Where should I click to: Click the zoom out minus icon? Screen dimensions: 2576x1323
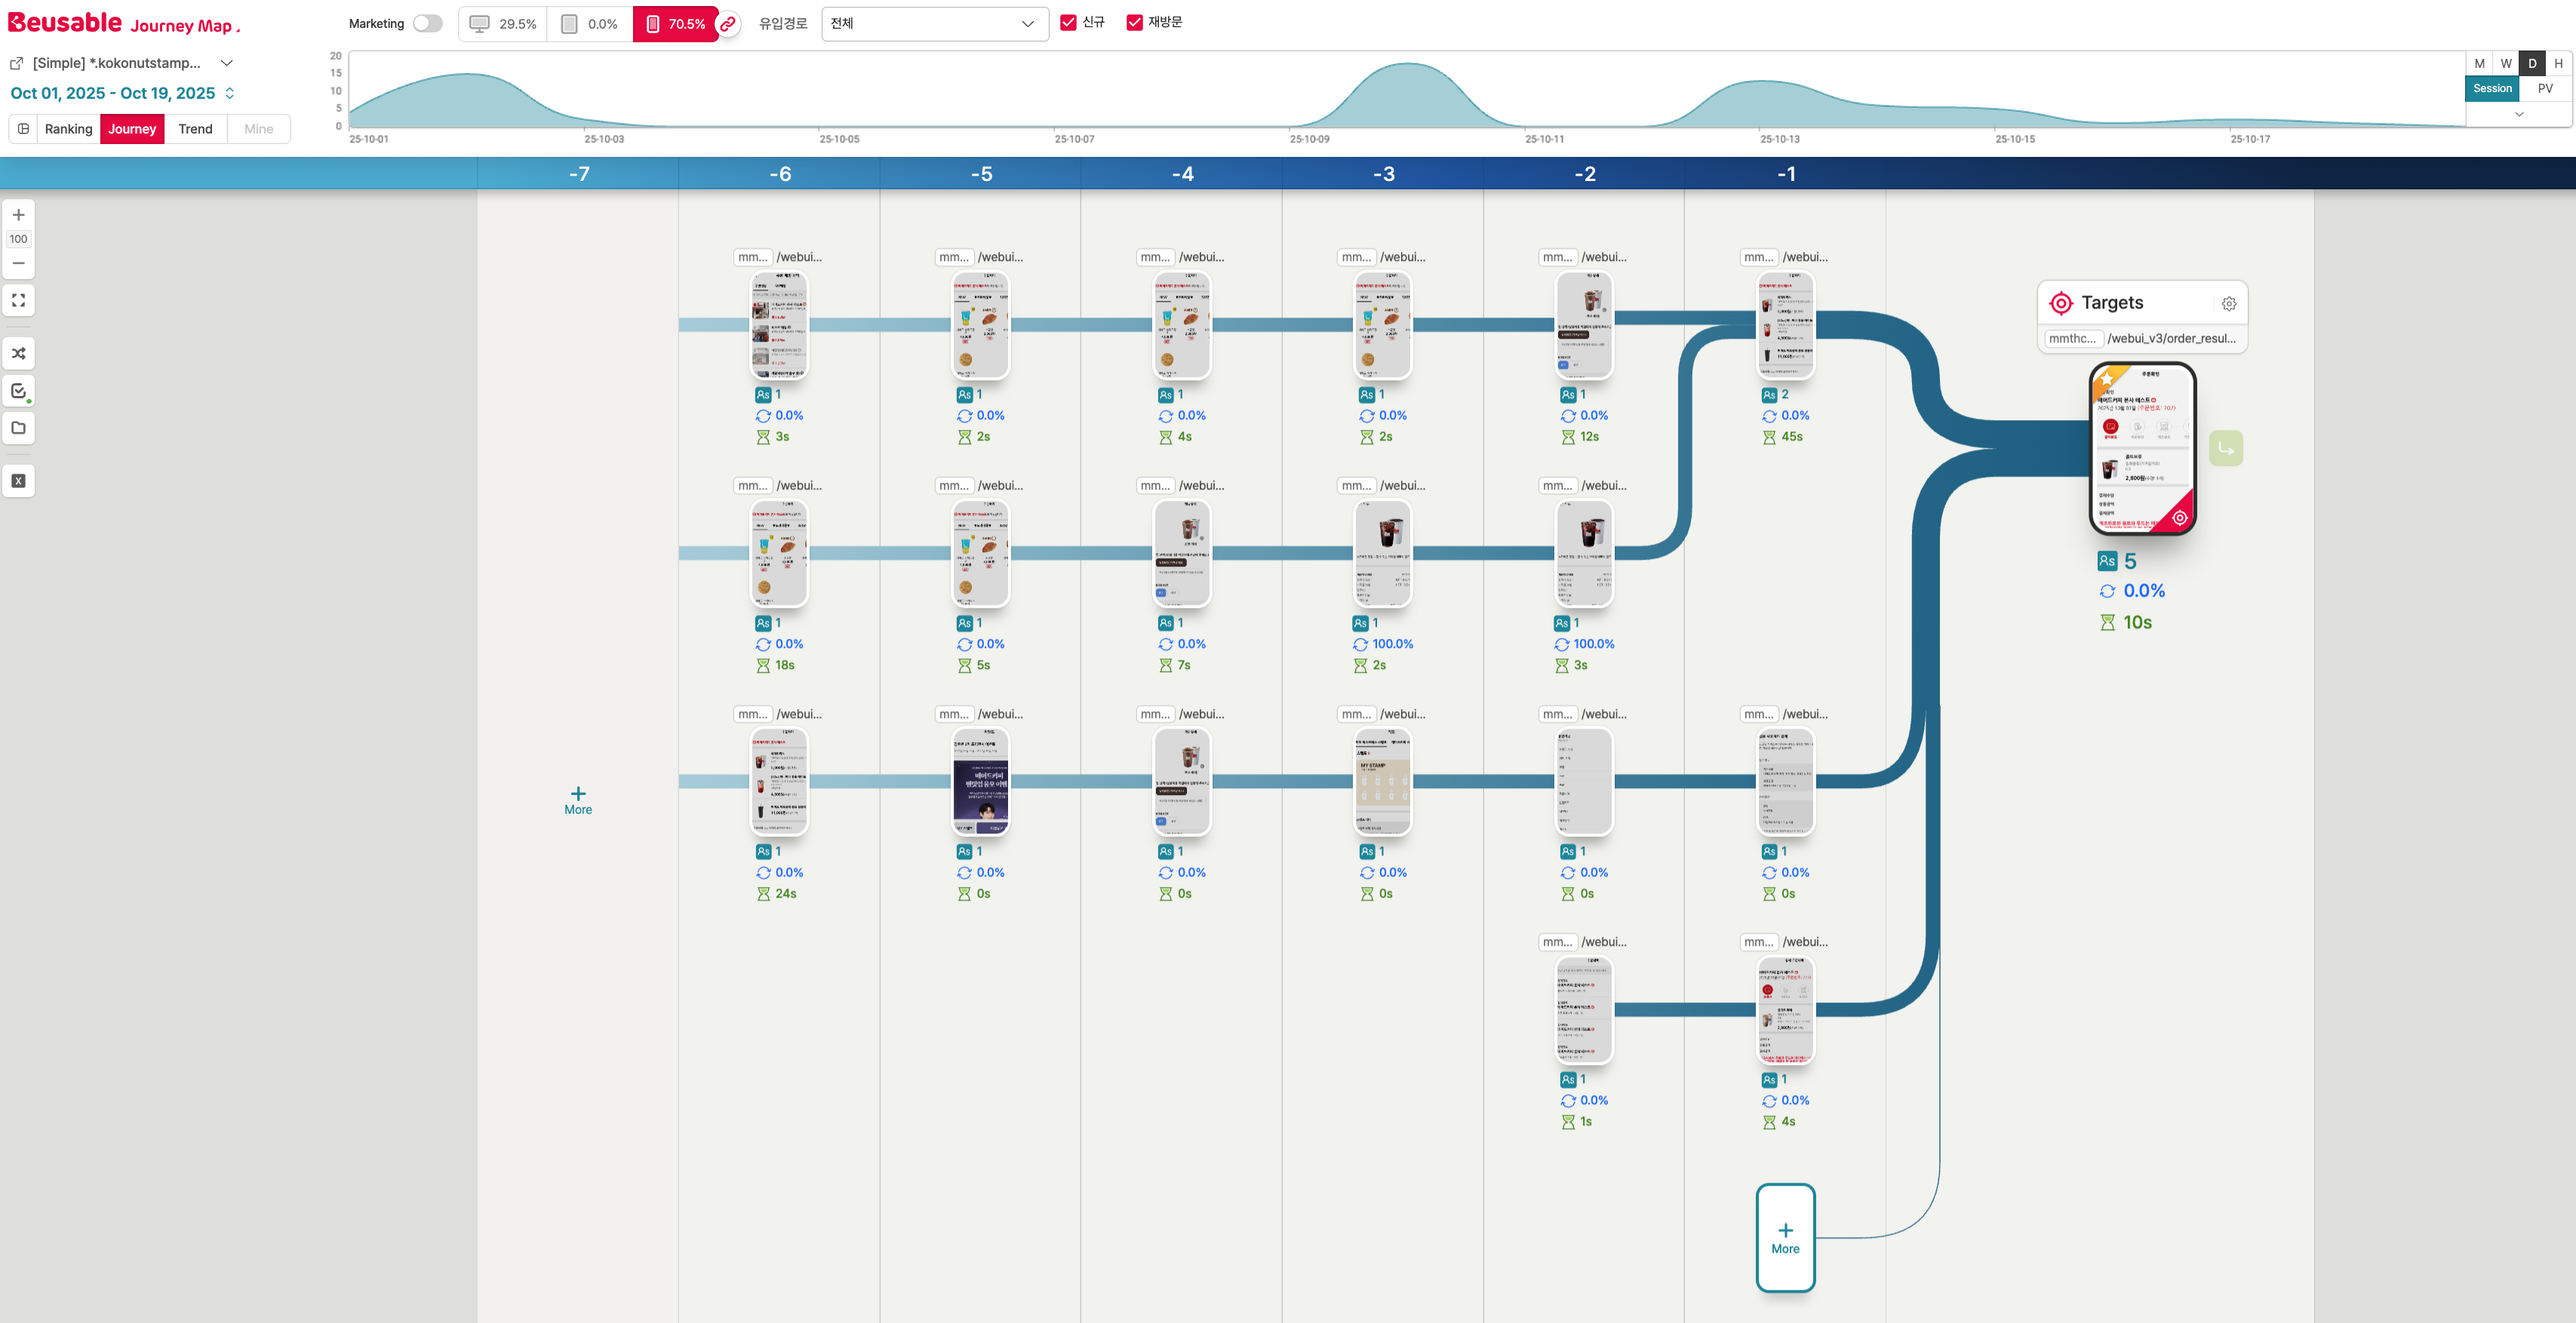coord(18,263)
